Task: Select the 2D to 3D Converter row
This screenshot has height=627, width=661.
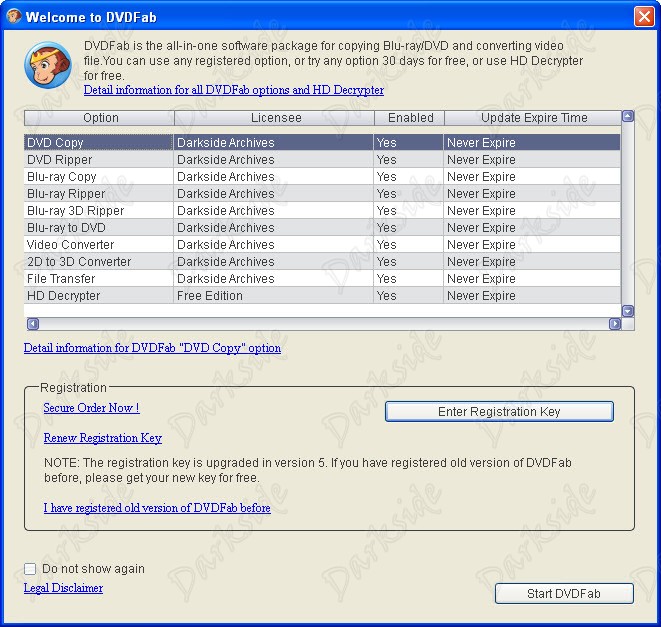Action: click(322, 261)
